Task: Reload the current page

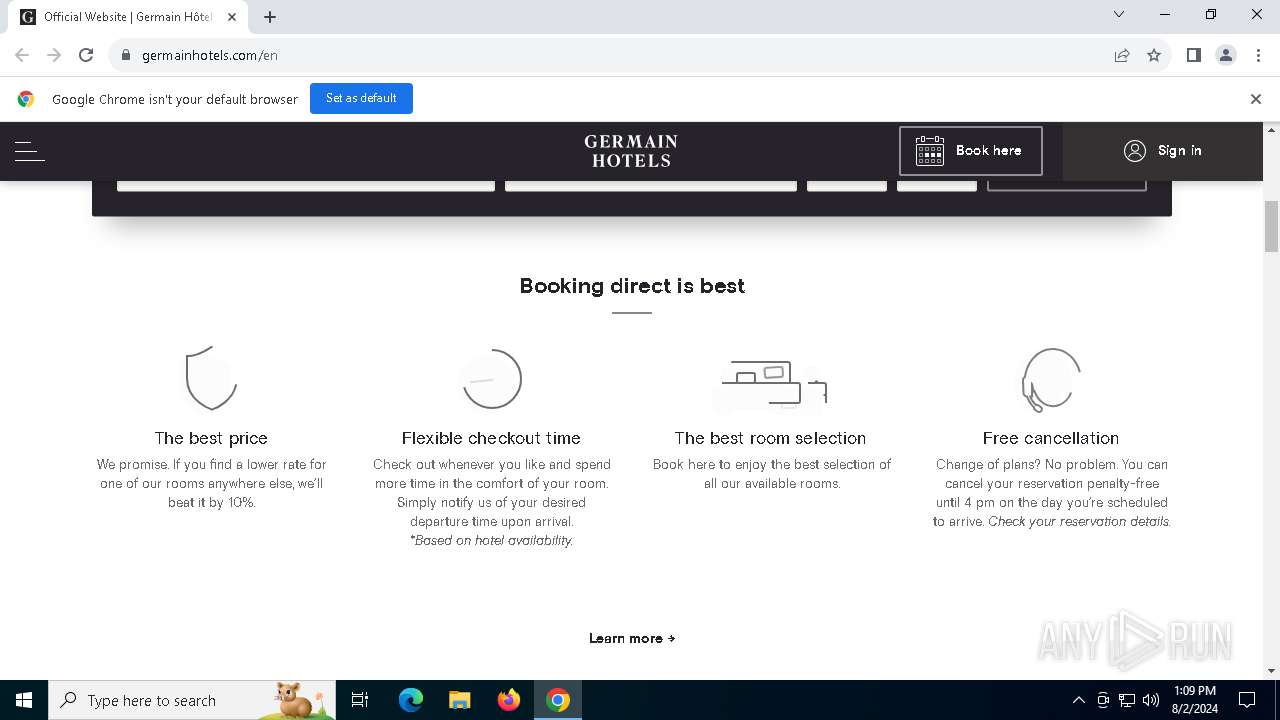Action: click(86, 56)
